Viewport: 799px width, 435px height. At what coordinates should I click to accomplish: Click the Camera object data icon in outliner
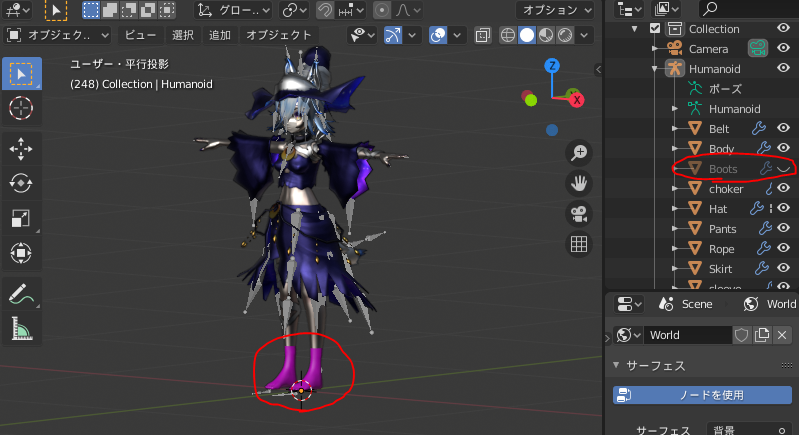(758, 48)
